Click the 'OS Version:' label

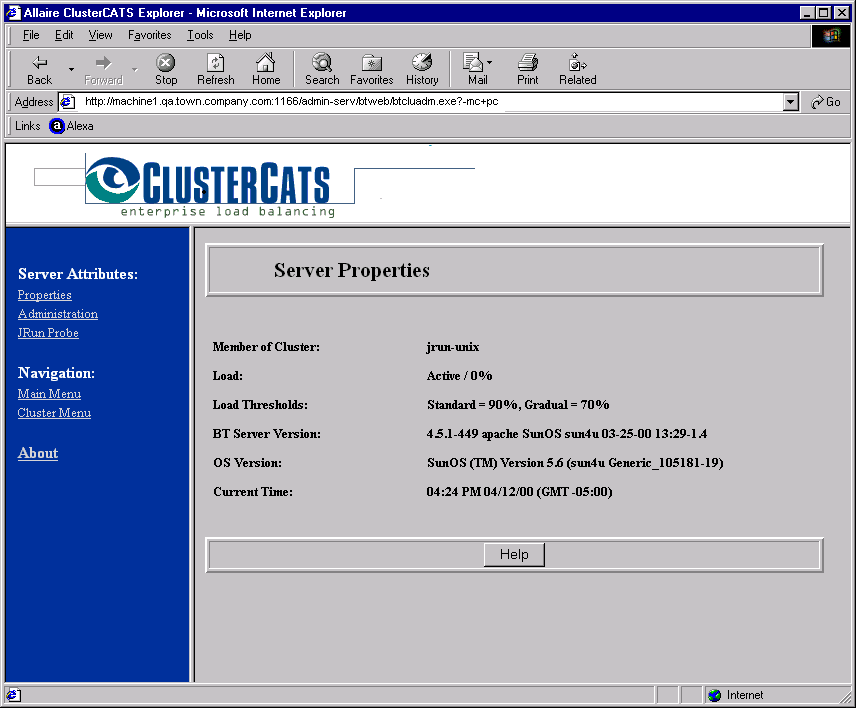[x=248, y=463]
